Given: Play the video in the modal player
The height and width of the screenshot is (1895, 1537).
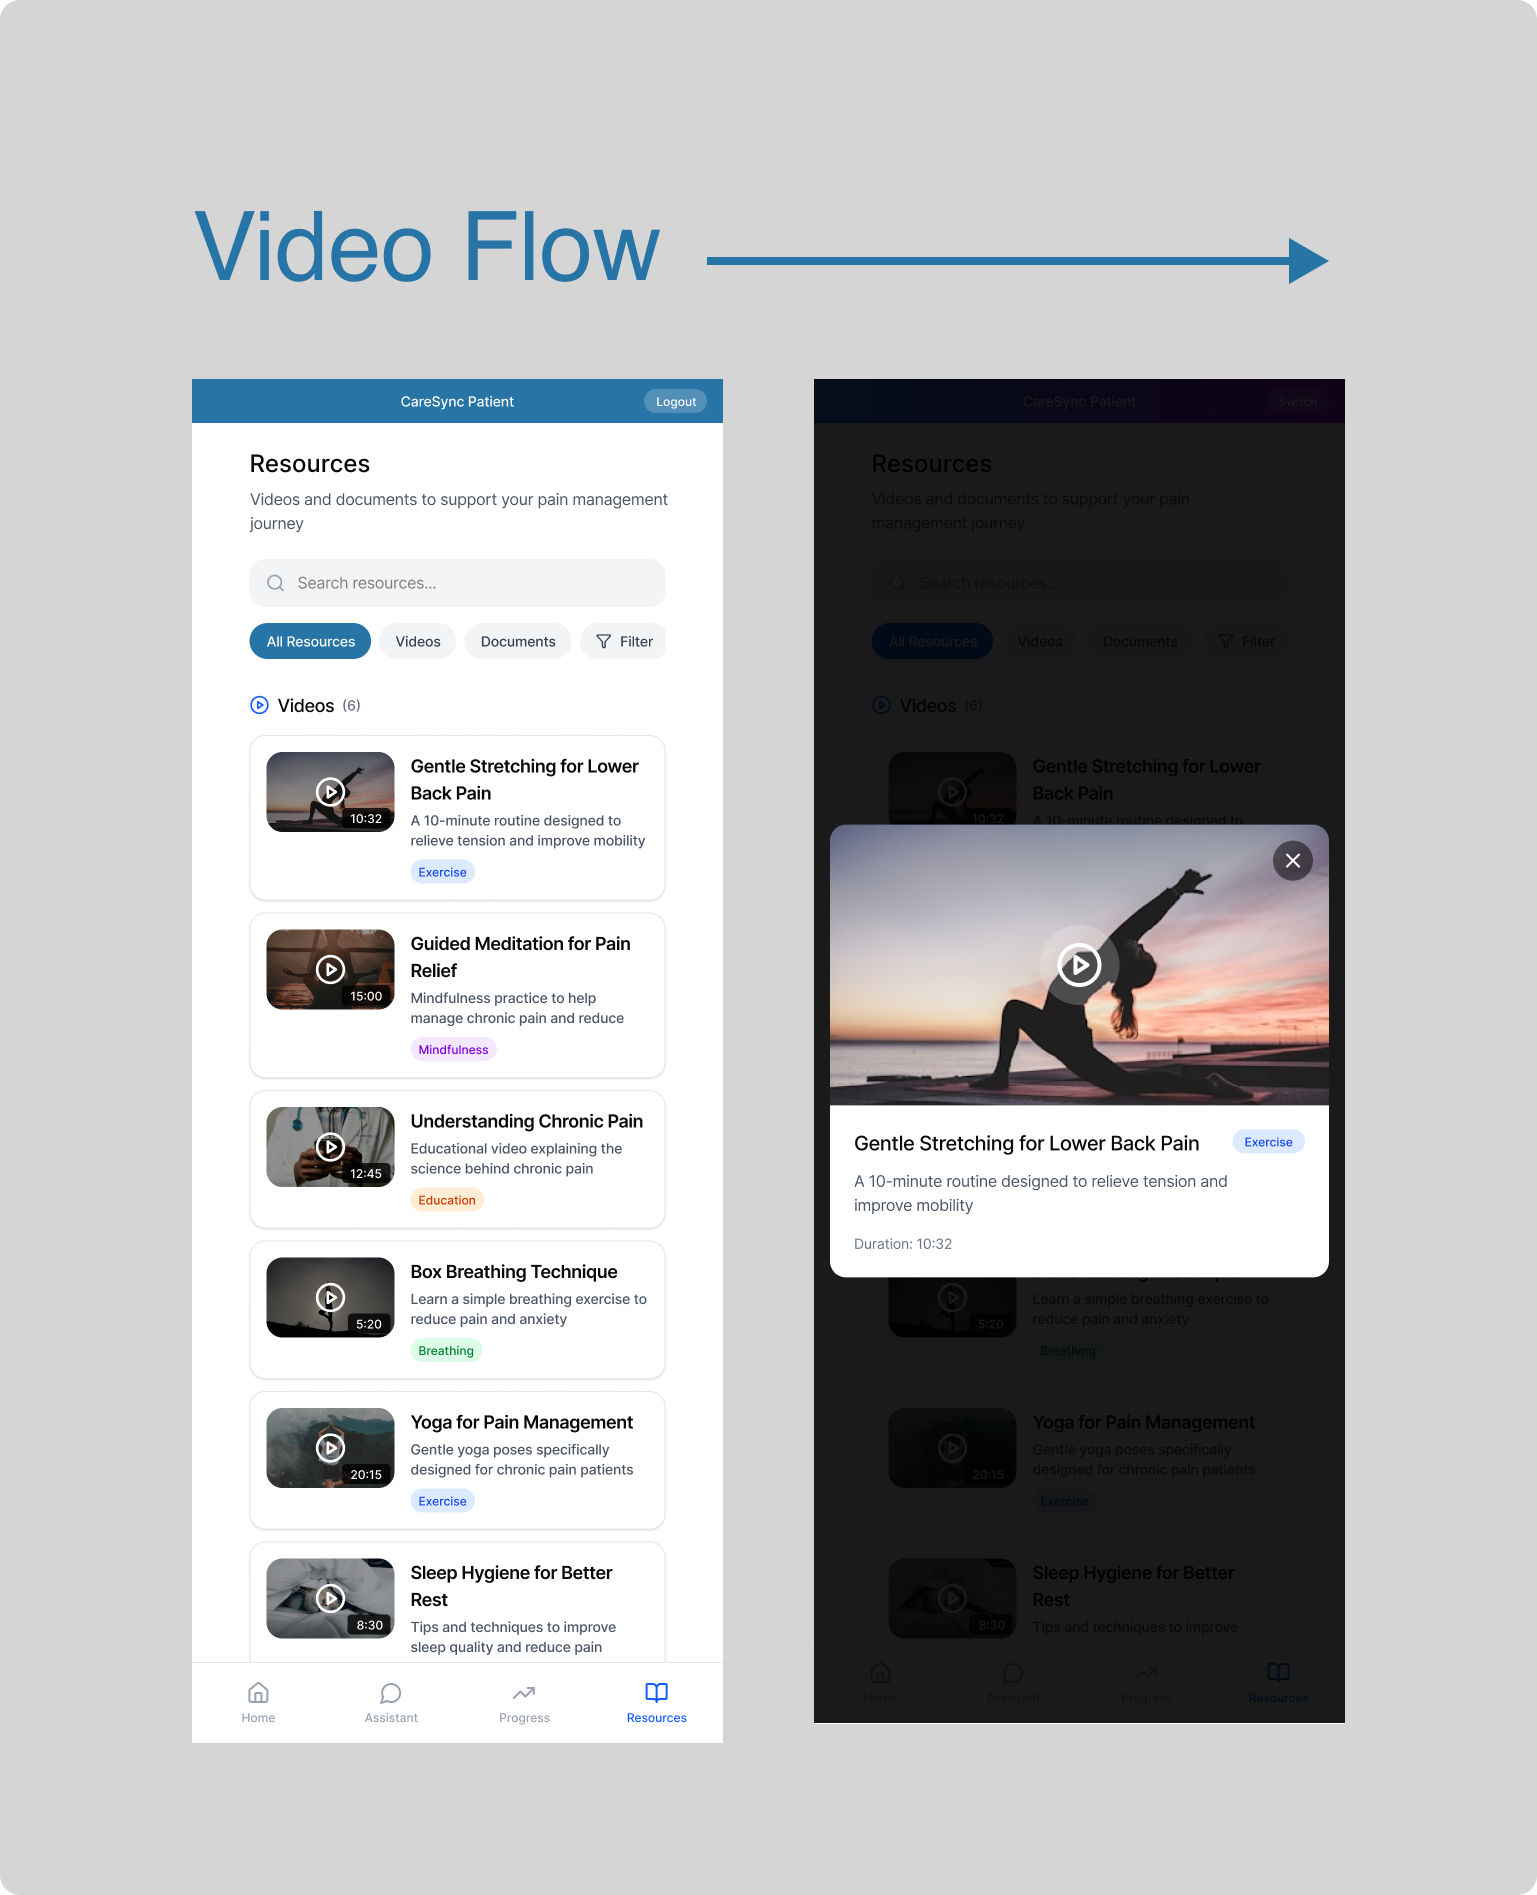Looking at the screenshot, I should (1079, 965).
